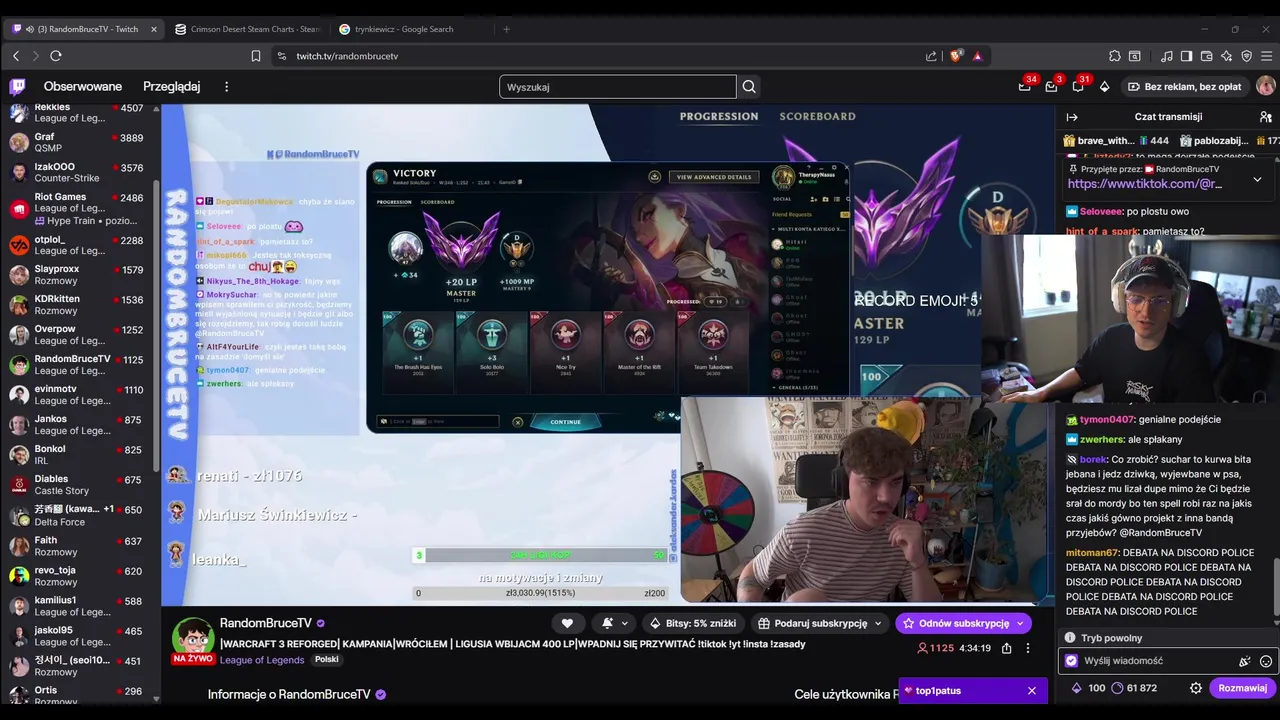This screenshot has height=720, width=1280.
Task: Open Brave Leo AI sparkle icon
Action: point(1226,56)
